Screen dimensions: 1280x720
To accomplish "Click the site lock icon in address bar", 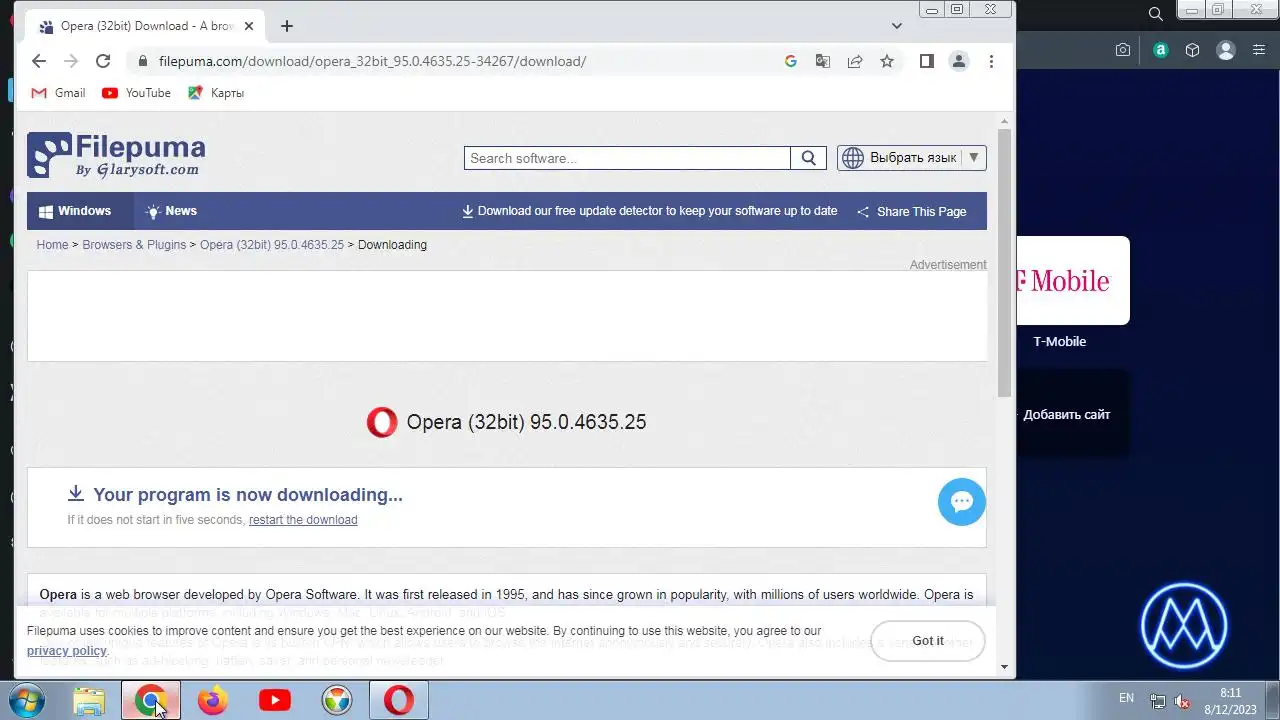I will [x=143, y=61].
